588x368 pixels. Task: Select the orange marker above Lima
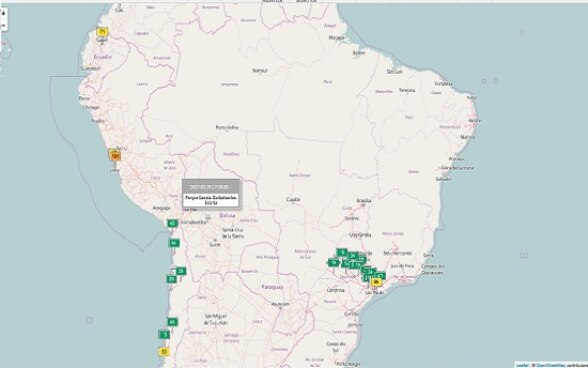115,155
